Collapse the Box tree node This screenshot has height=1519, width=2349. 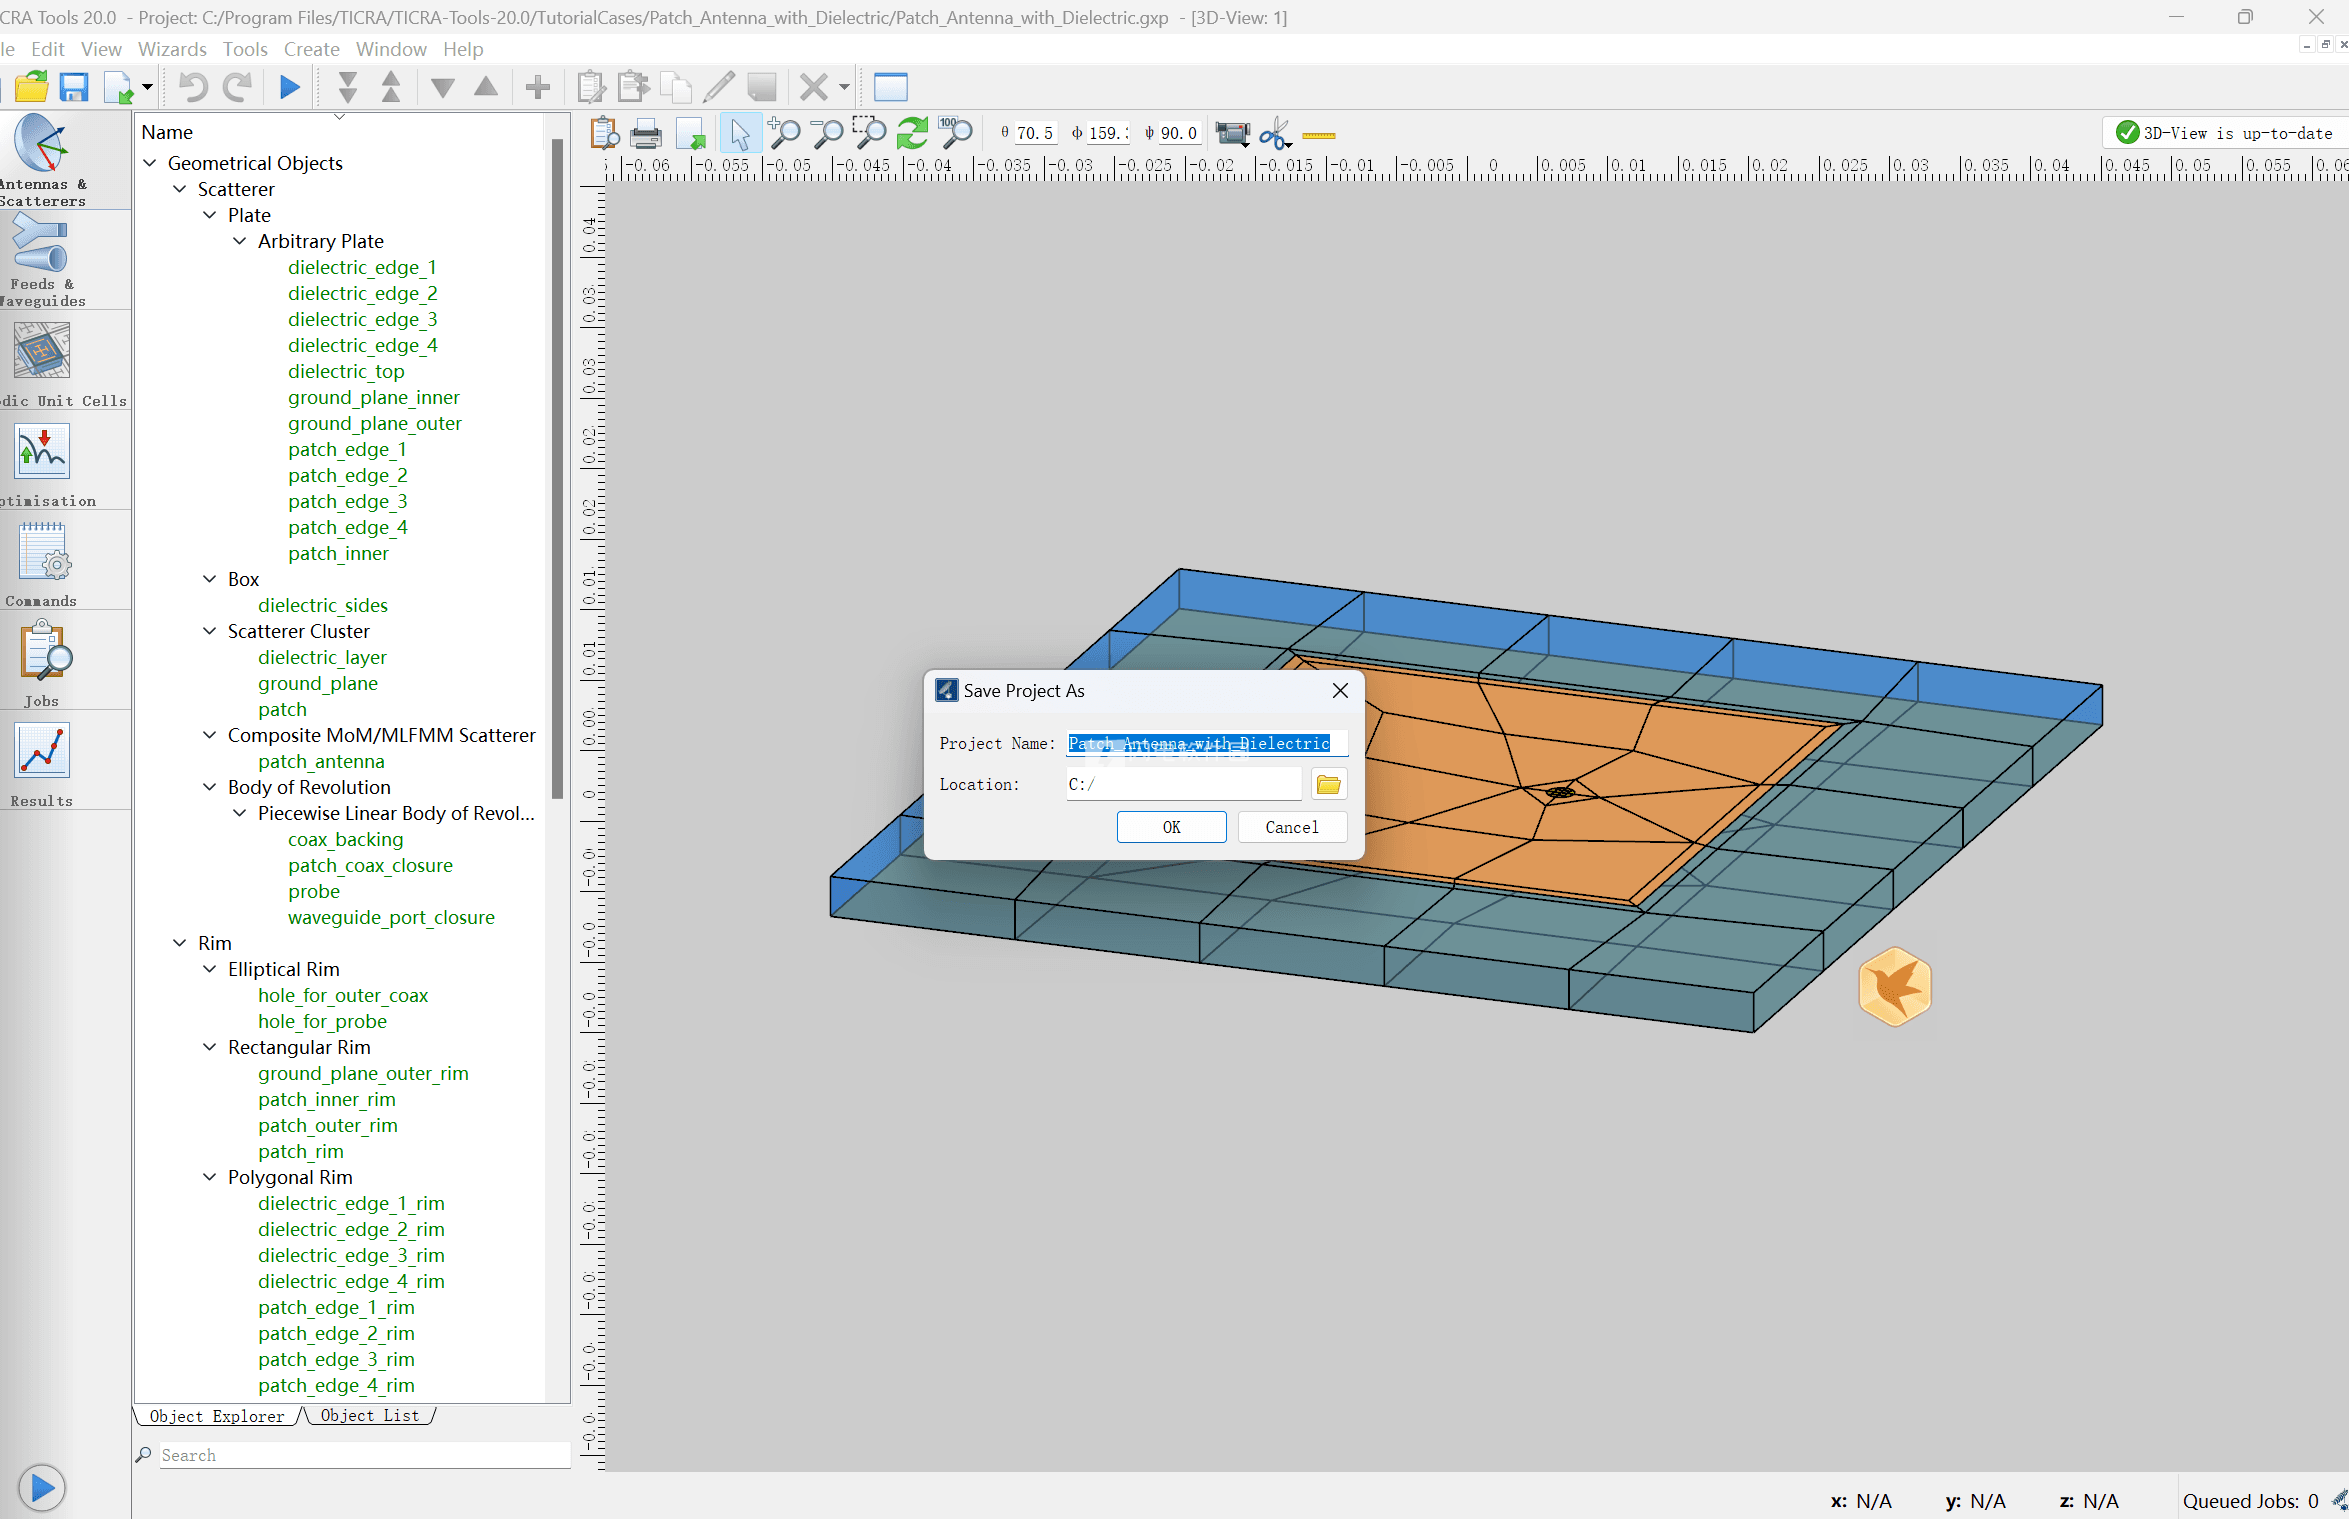click(x=210, y=579)
